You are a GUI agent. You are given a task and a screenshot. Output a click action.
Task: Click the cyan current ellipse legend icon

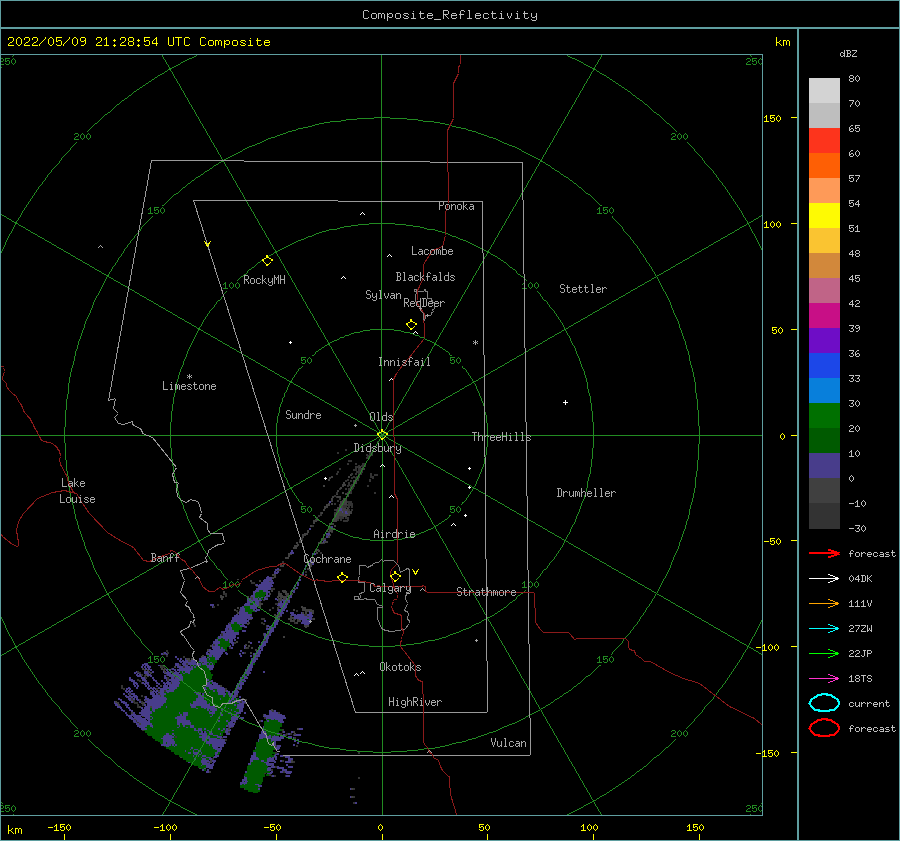tap(825, 703)
